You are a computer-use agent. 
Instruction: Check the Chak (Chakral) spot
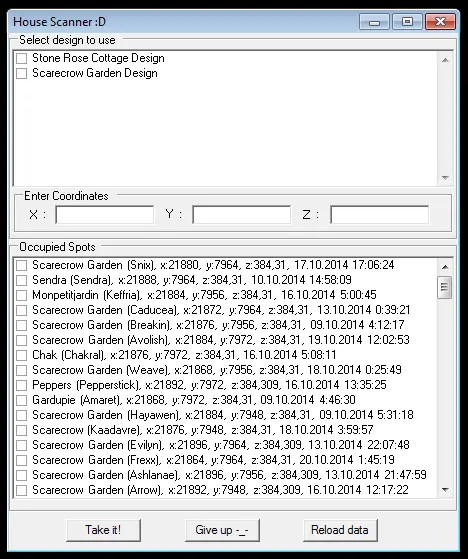tap(22, 355)
